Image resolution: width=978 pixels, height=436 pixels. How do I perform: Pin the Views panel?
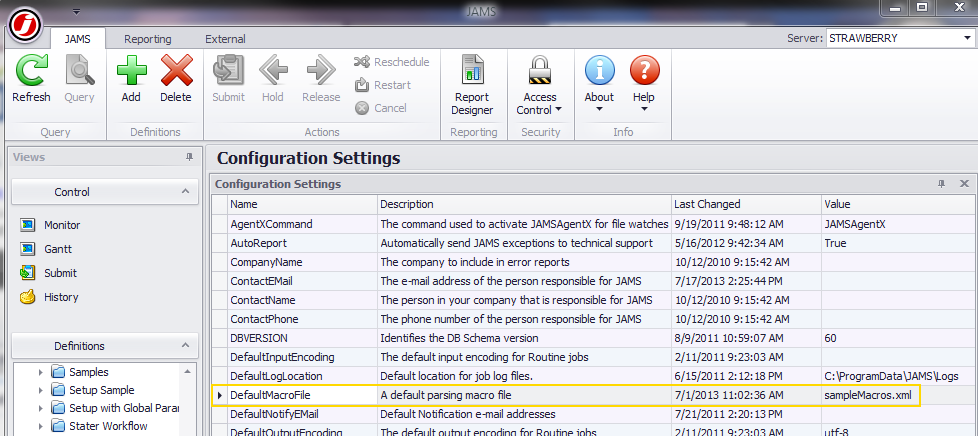click(190, 158)
